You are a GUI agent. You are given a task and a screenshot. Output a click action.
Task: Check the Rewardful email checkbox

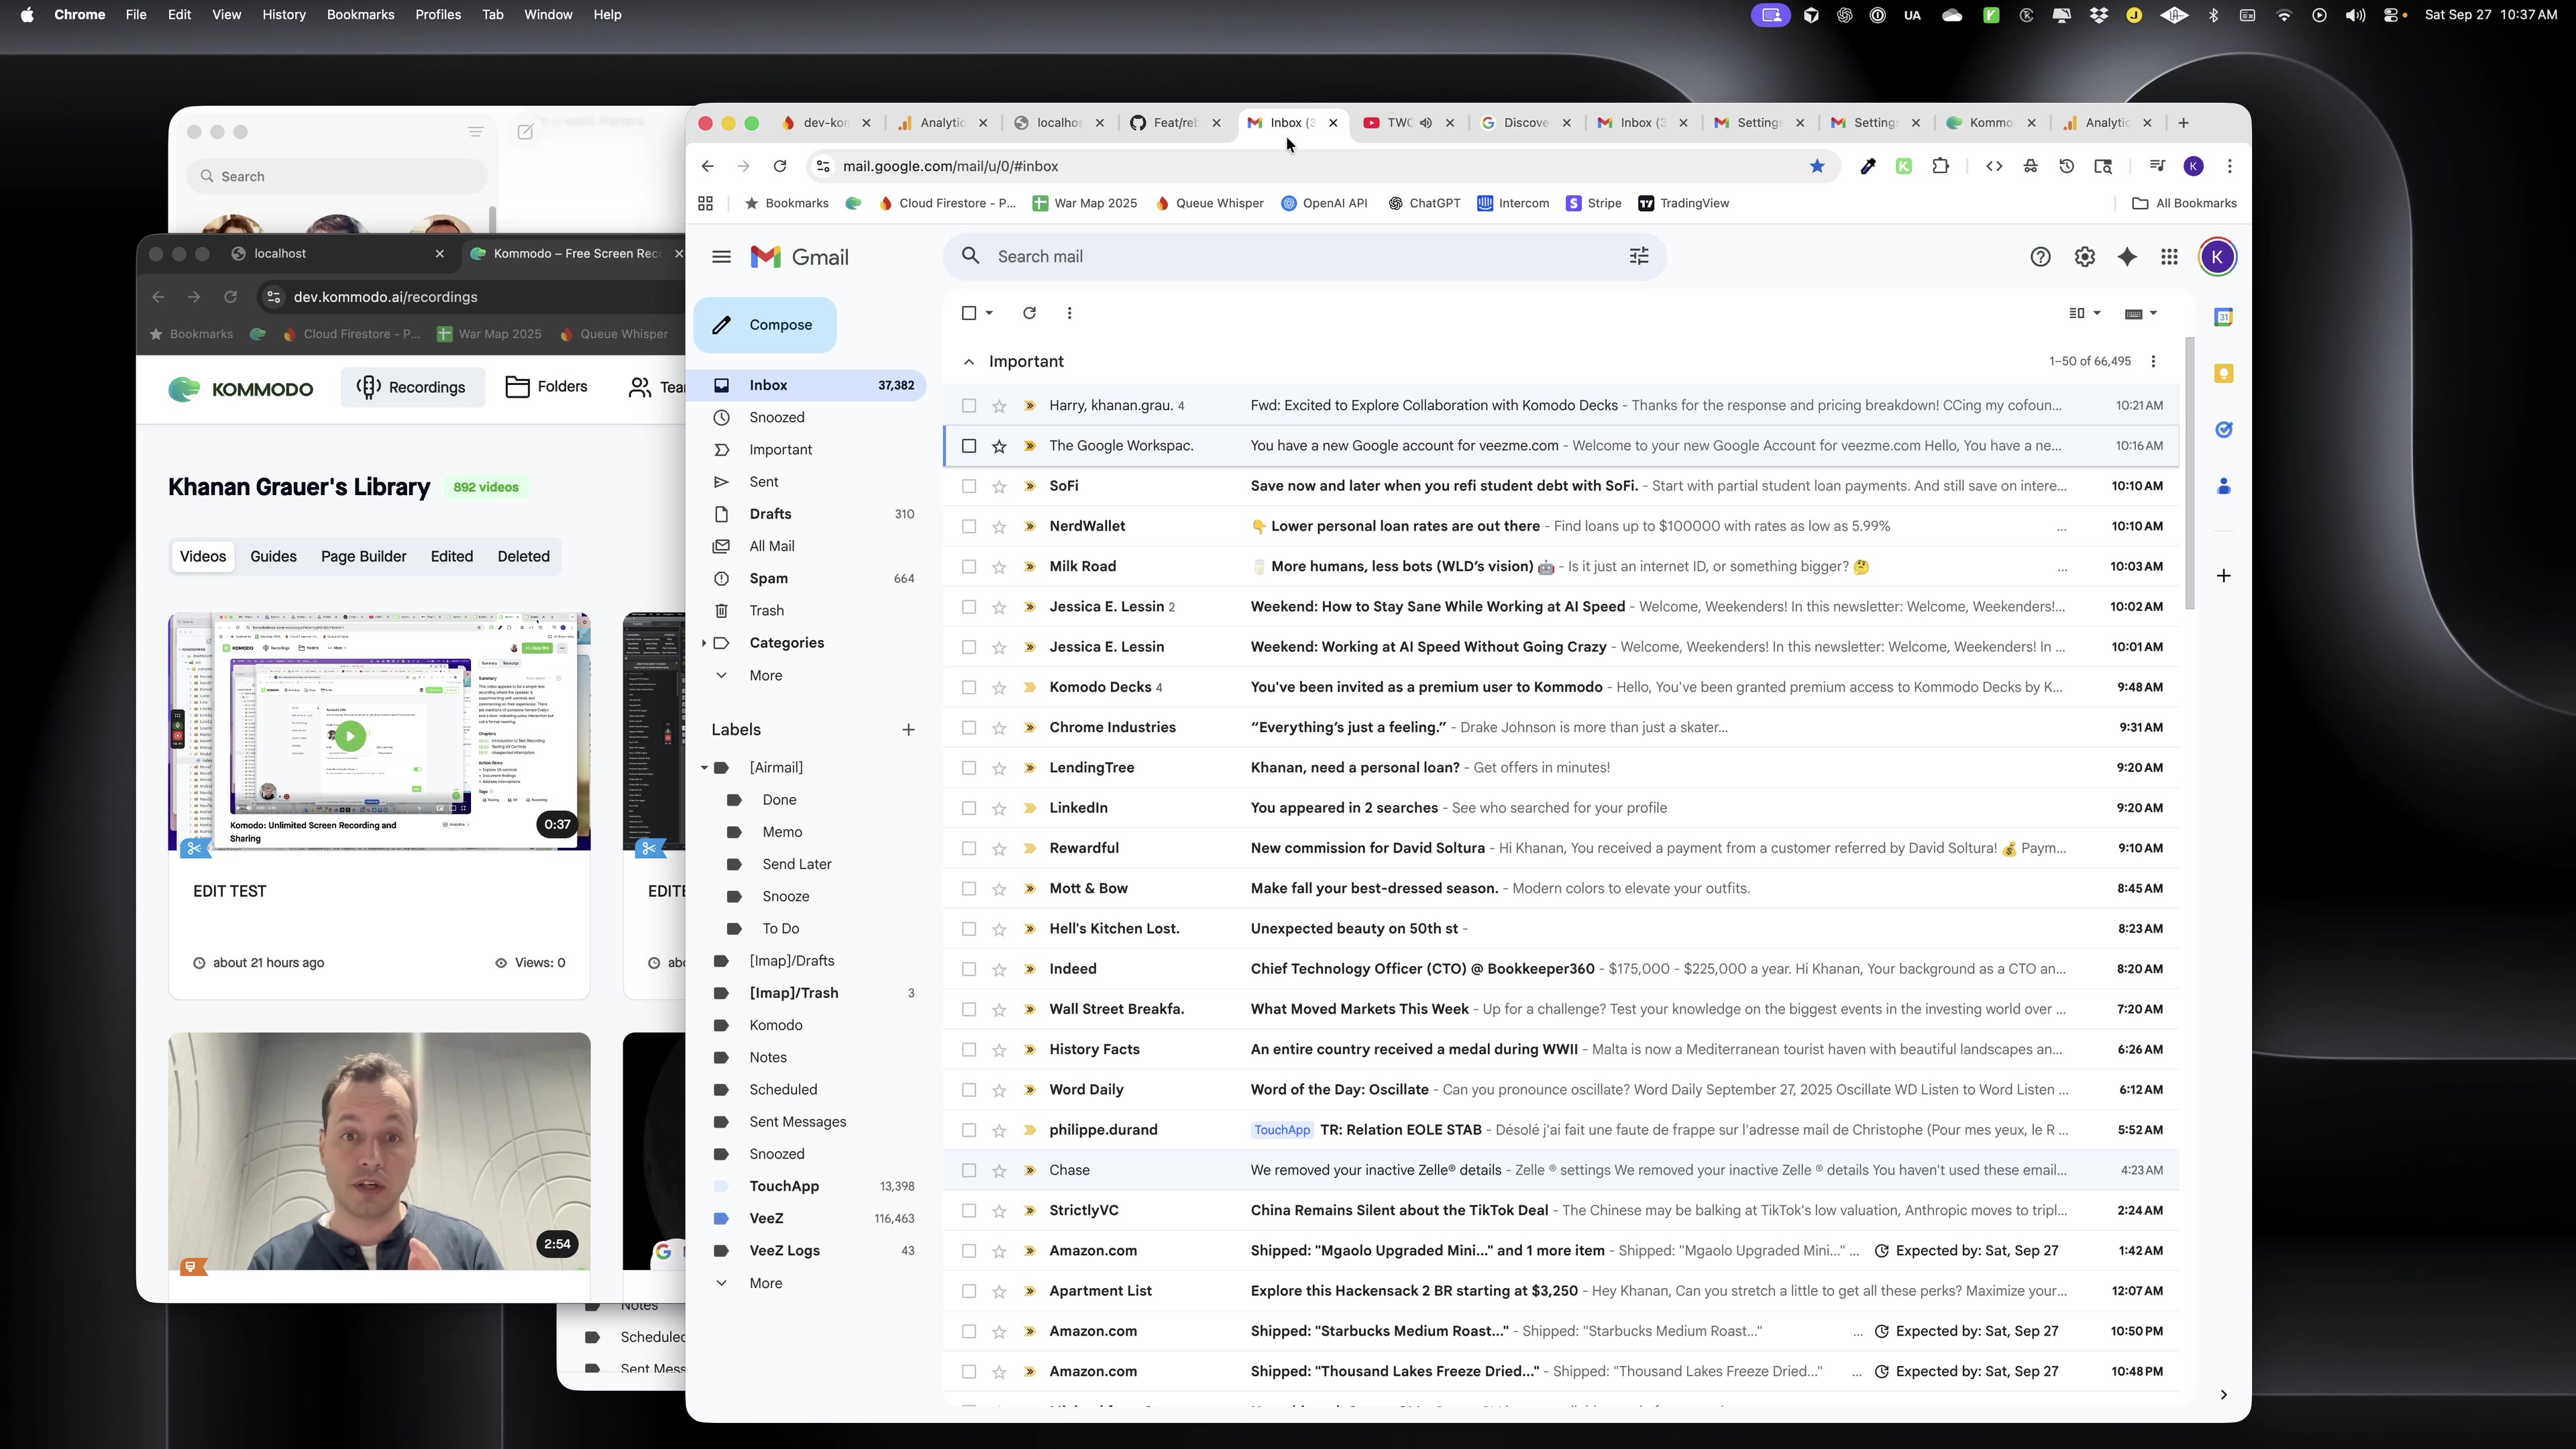coord(968,848)
